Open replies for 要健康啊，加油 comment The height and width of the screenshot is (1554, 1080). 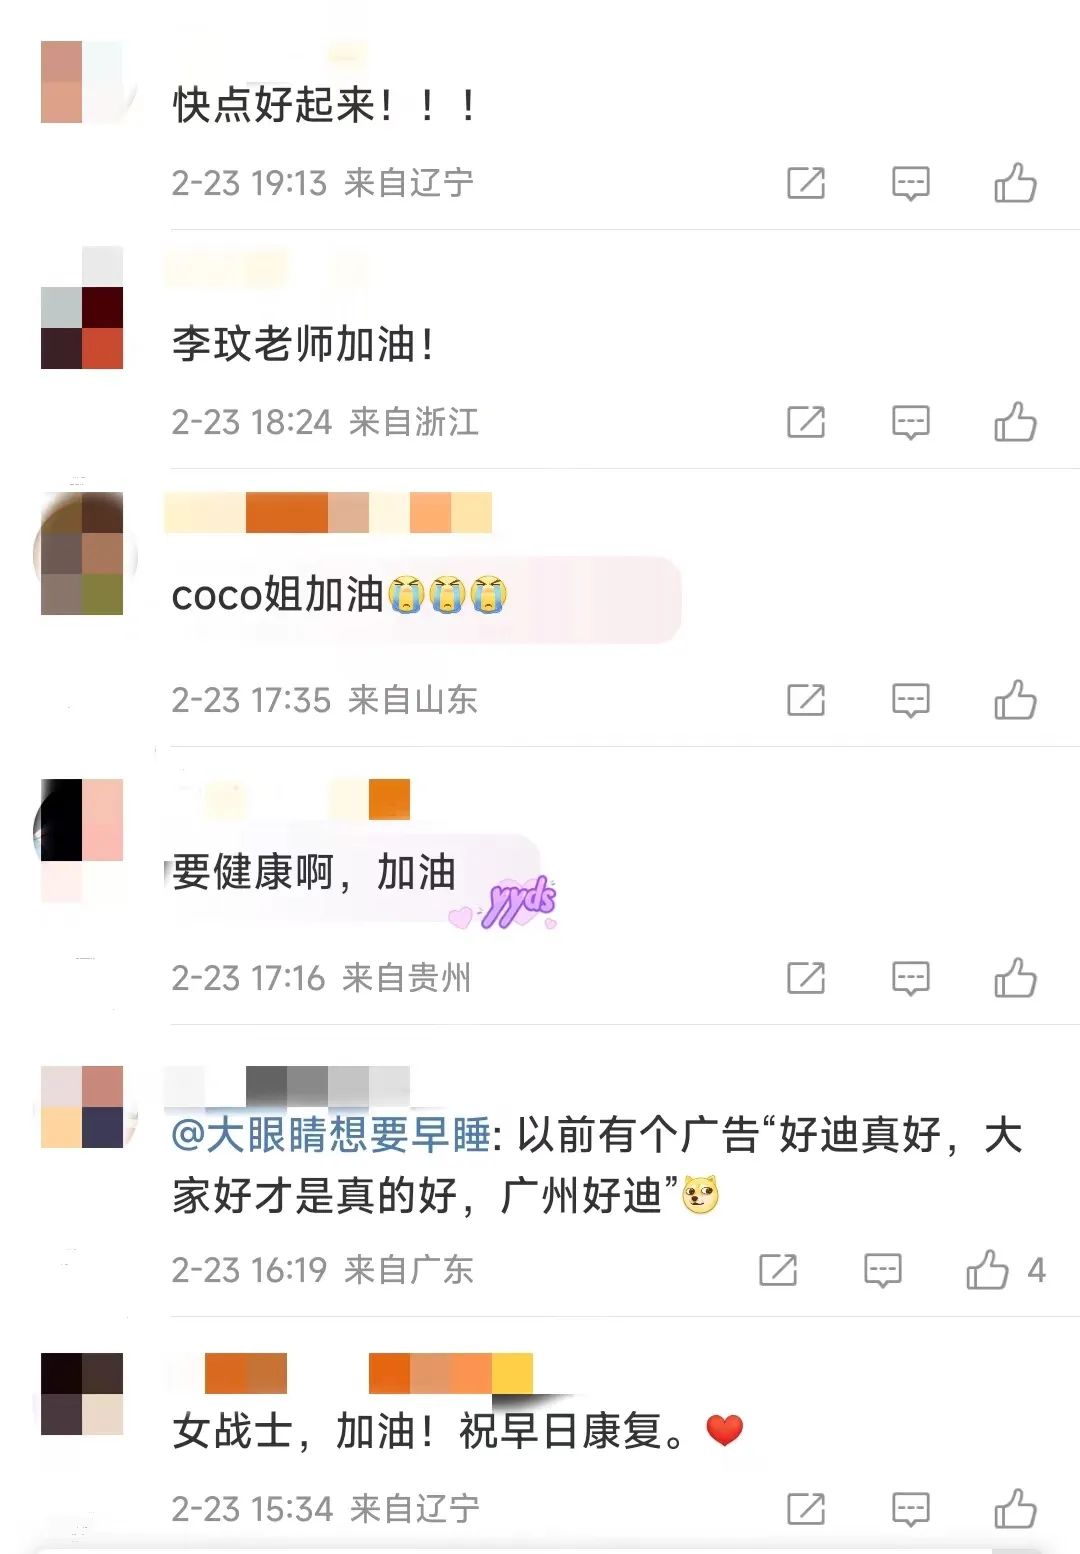[910, 979]
